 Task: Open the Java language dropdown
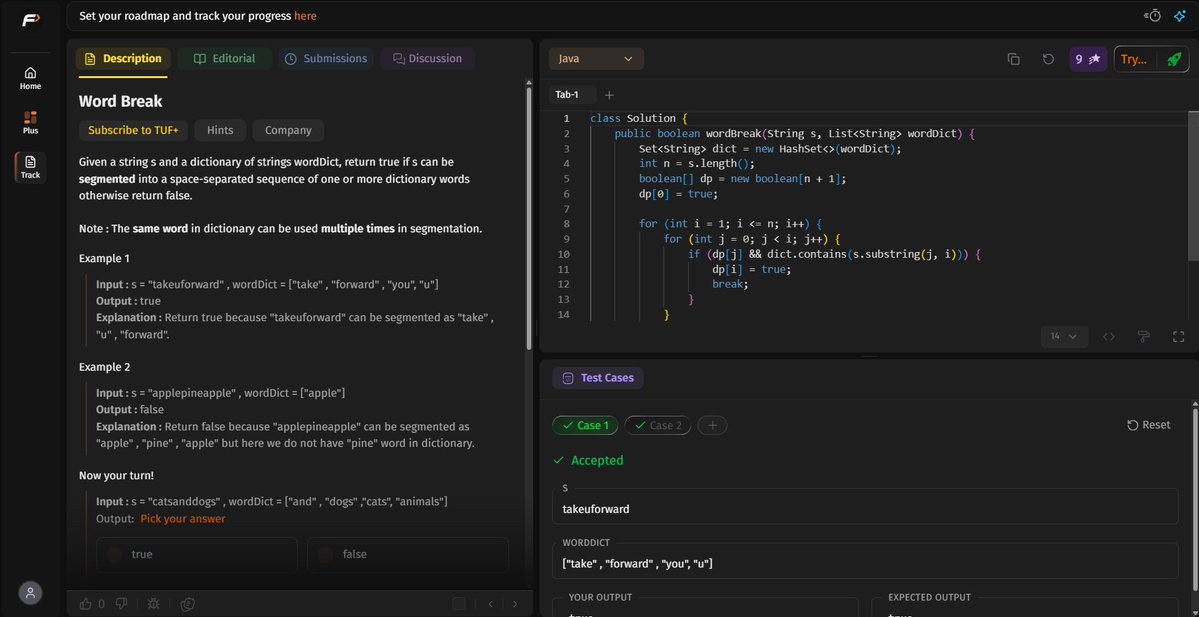[x=596, y=59]
